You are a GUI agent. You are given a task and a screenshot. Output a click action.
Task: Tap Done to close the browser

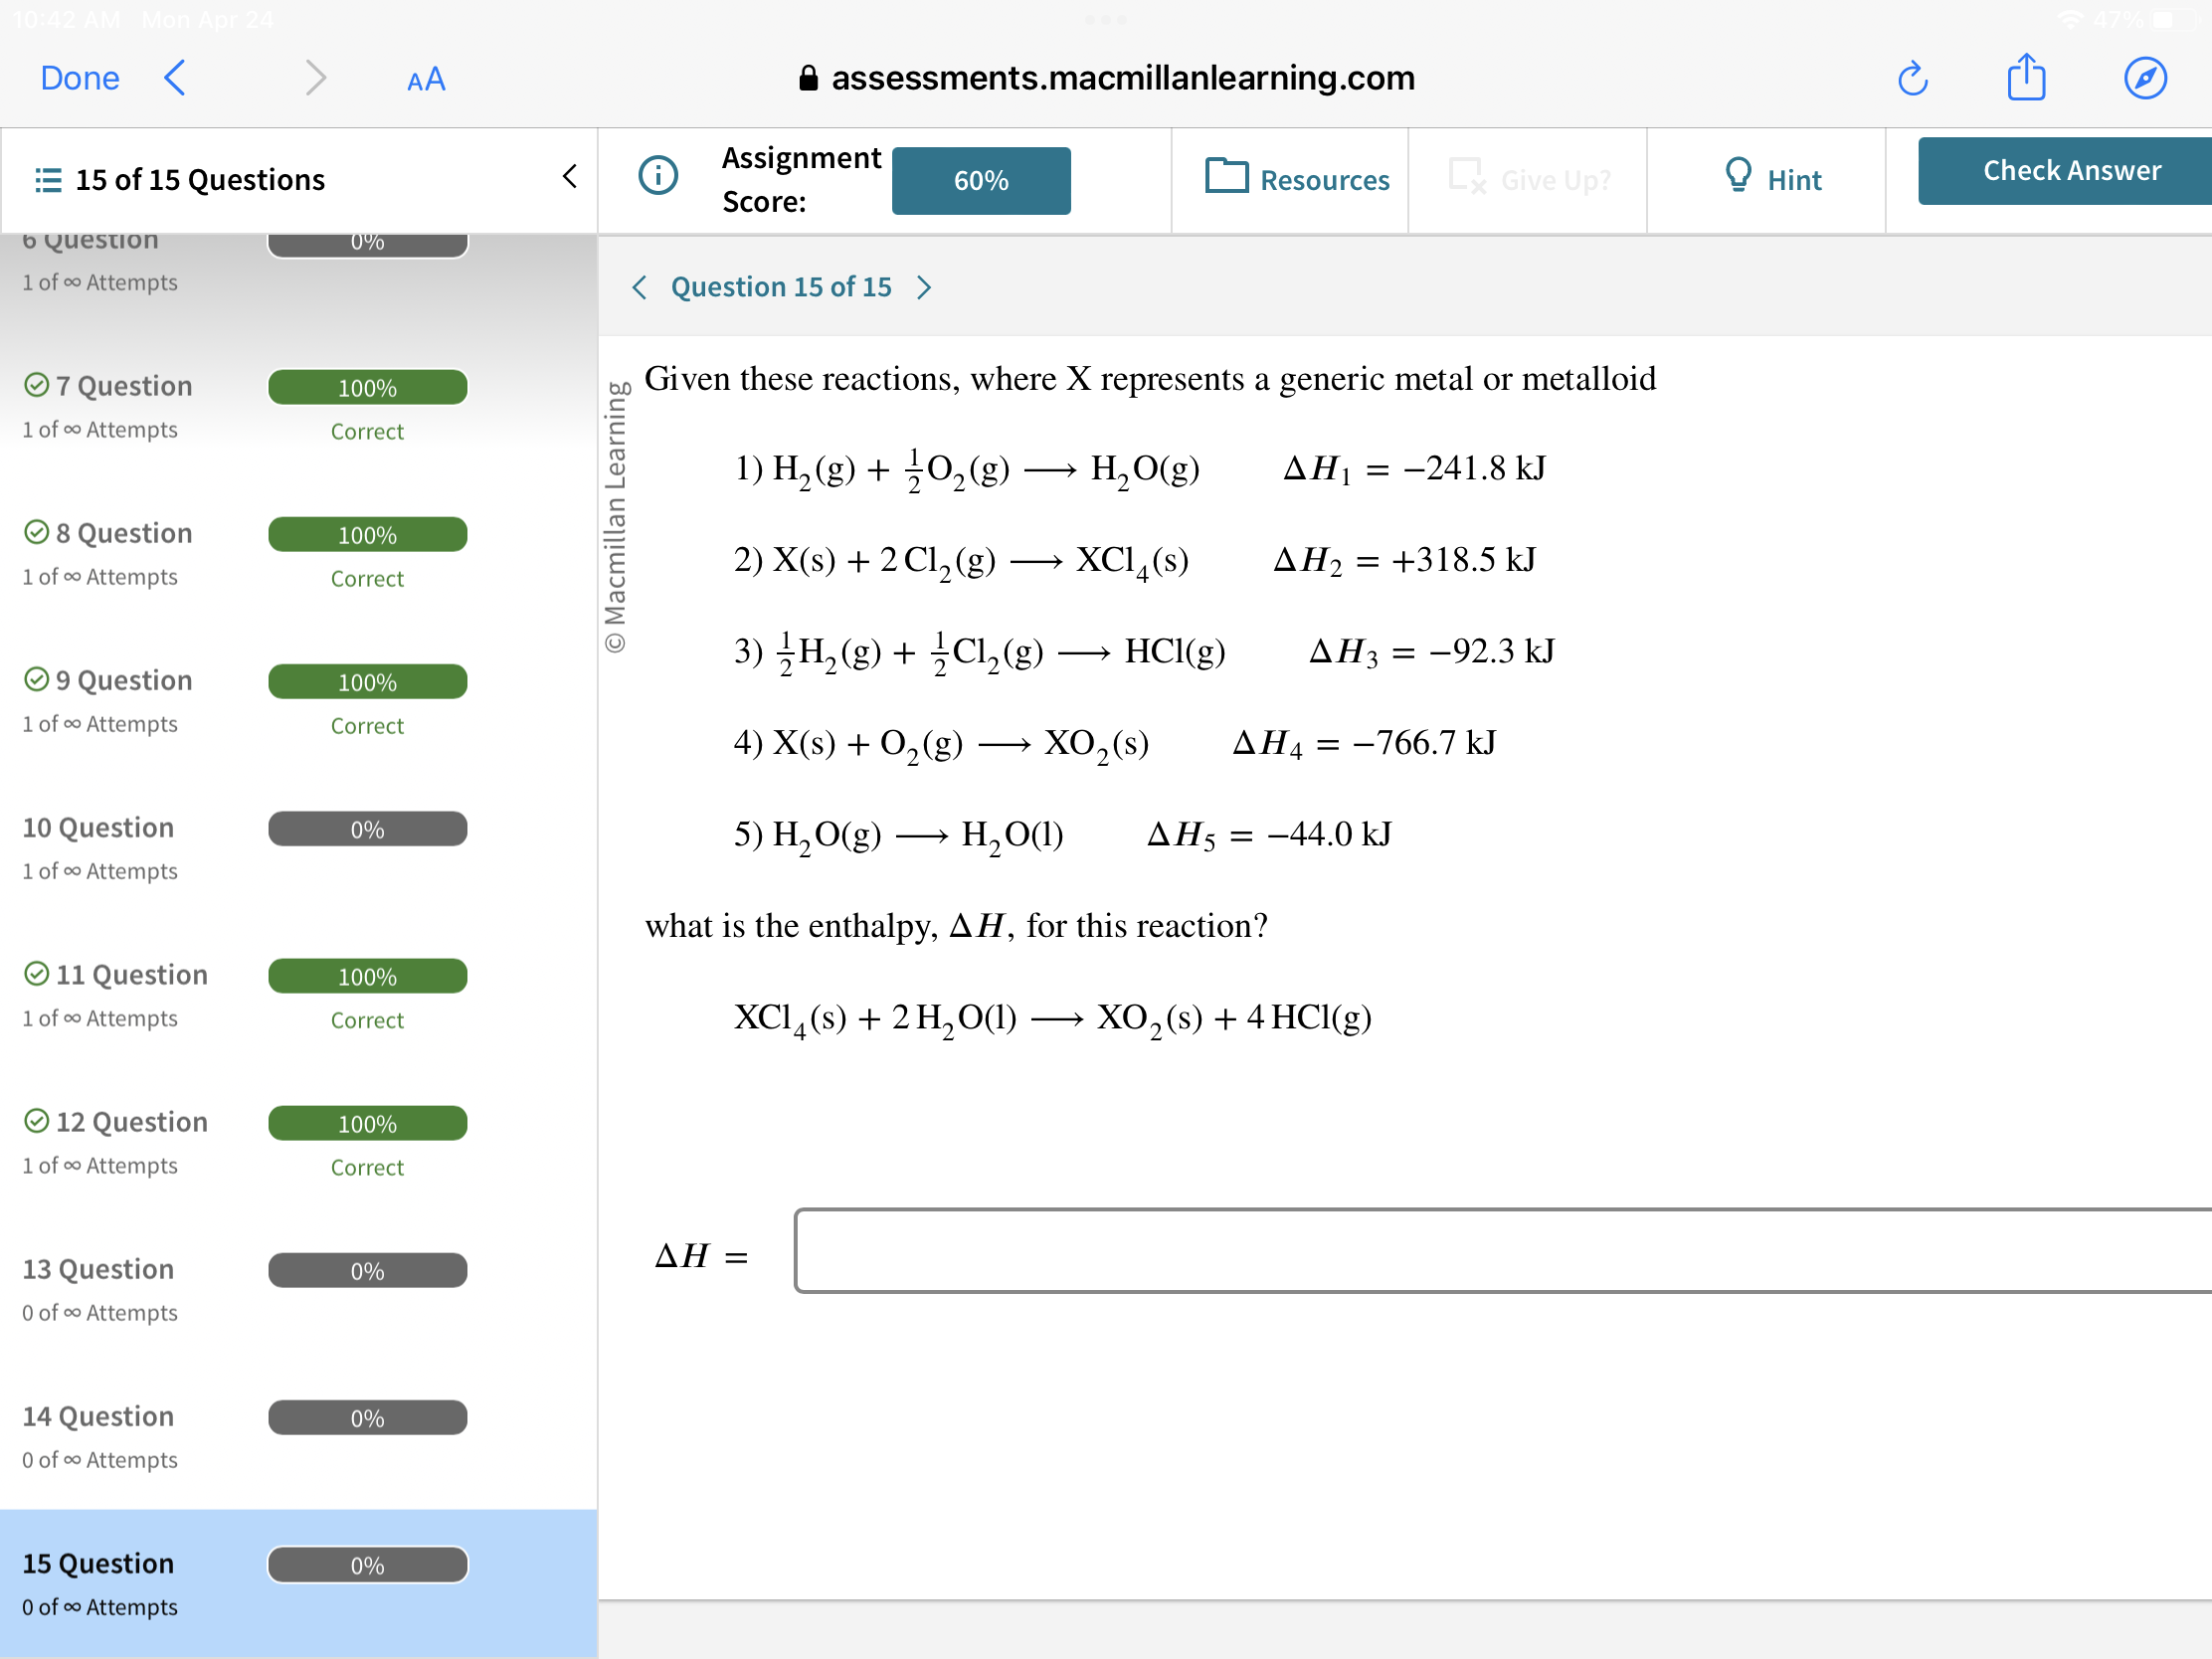[x=79, y=78]
